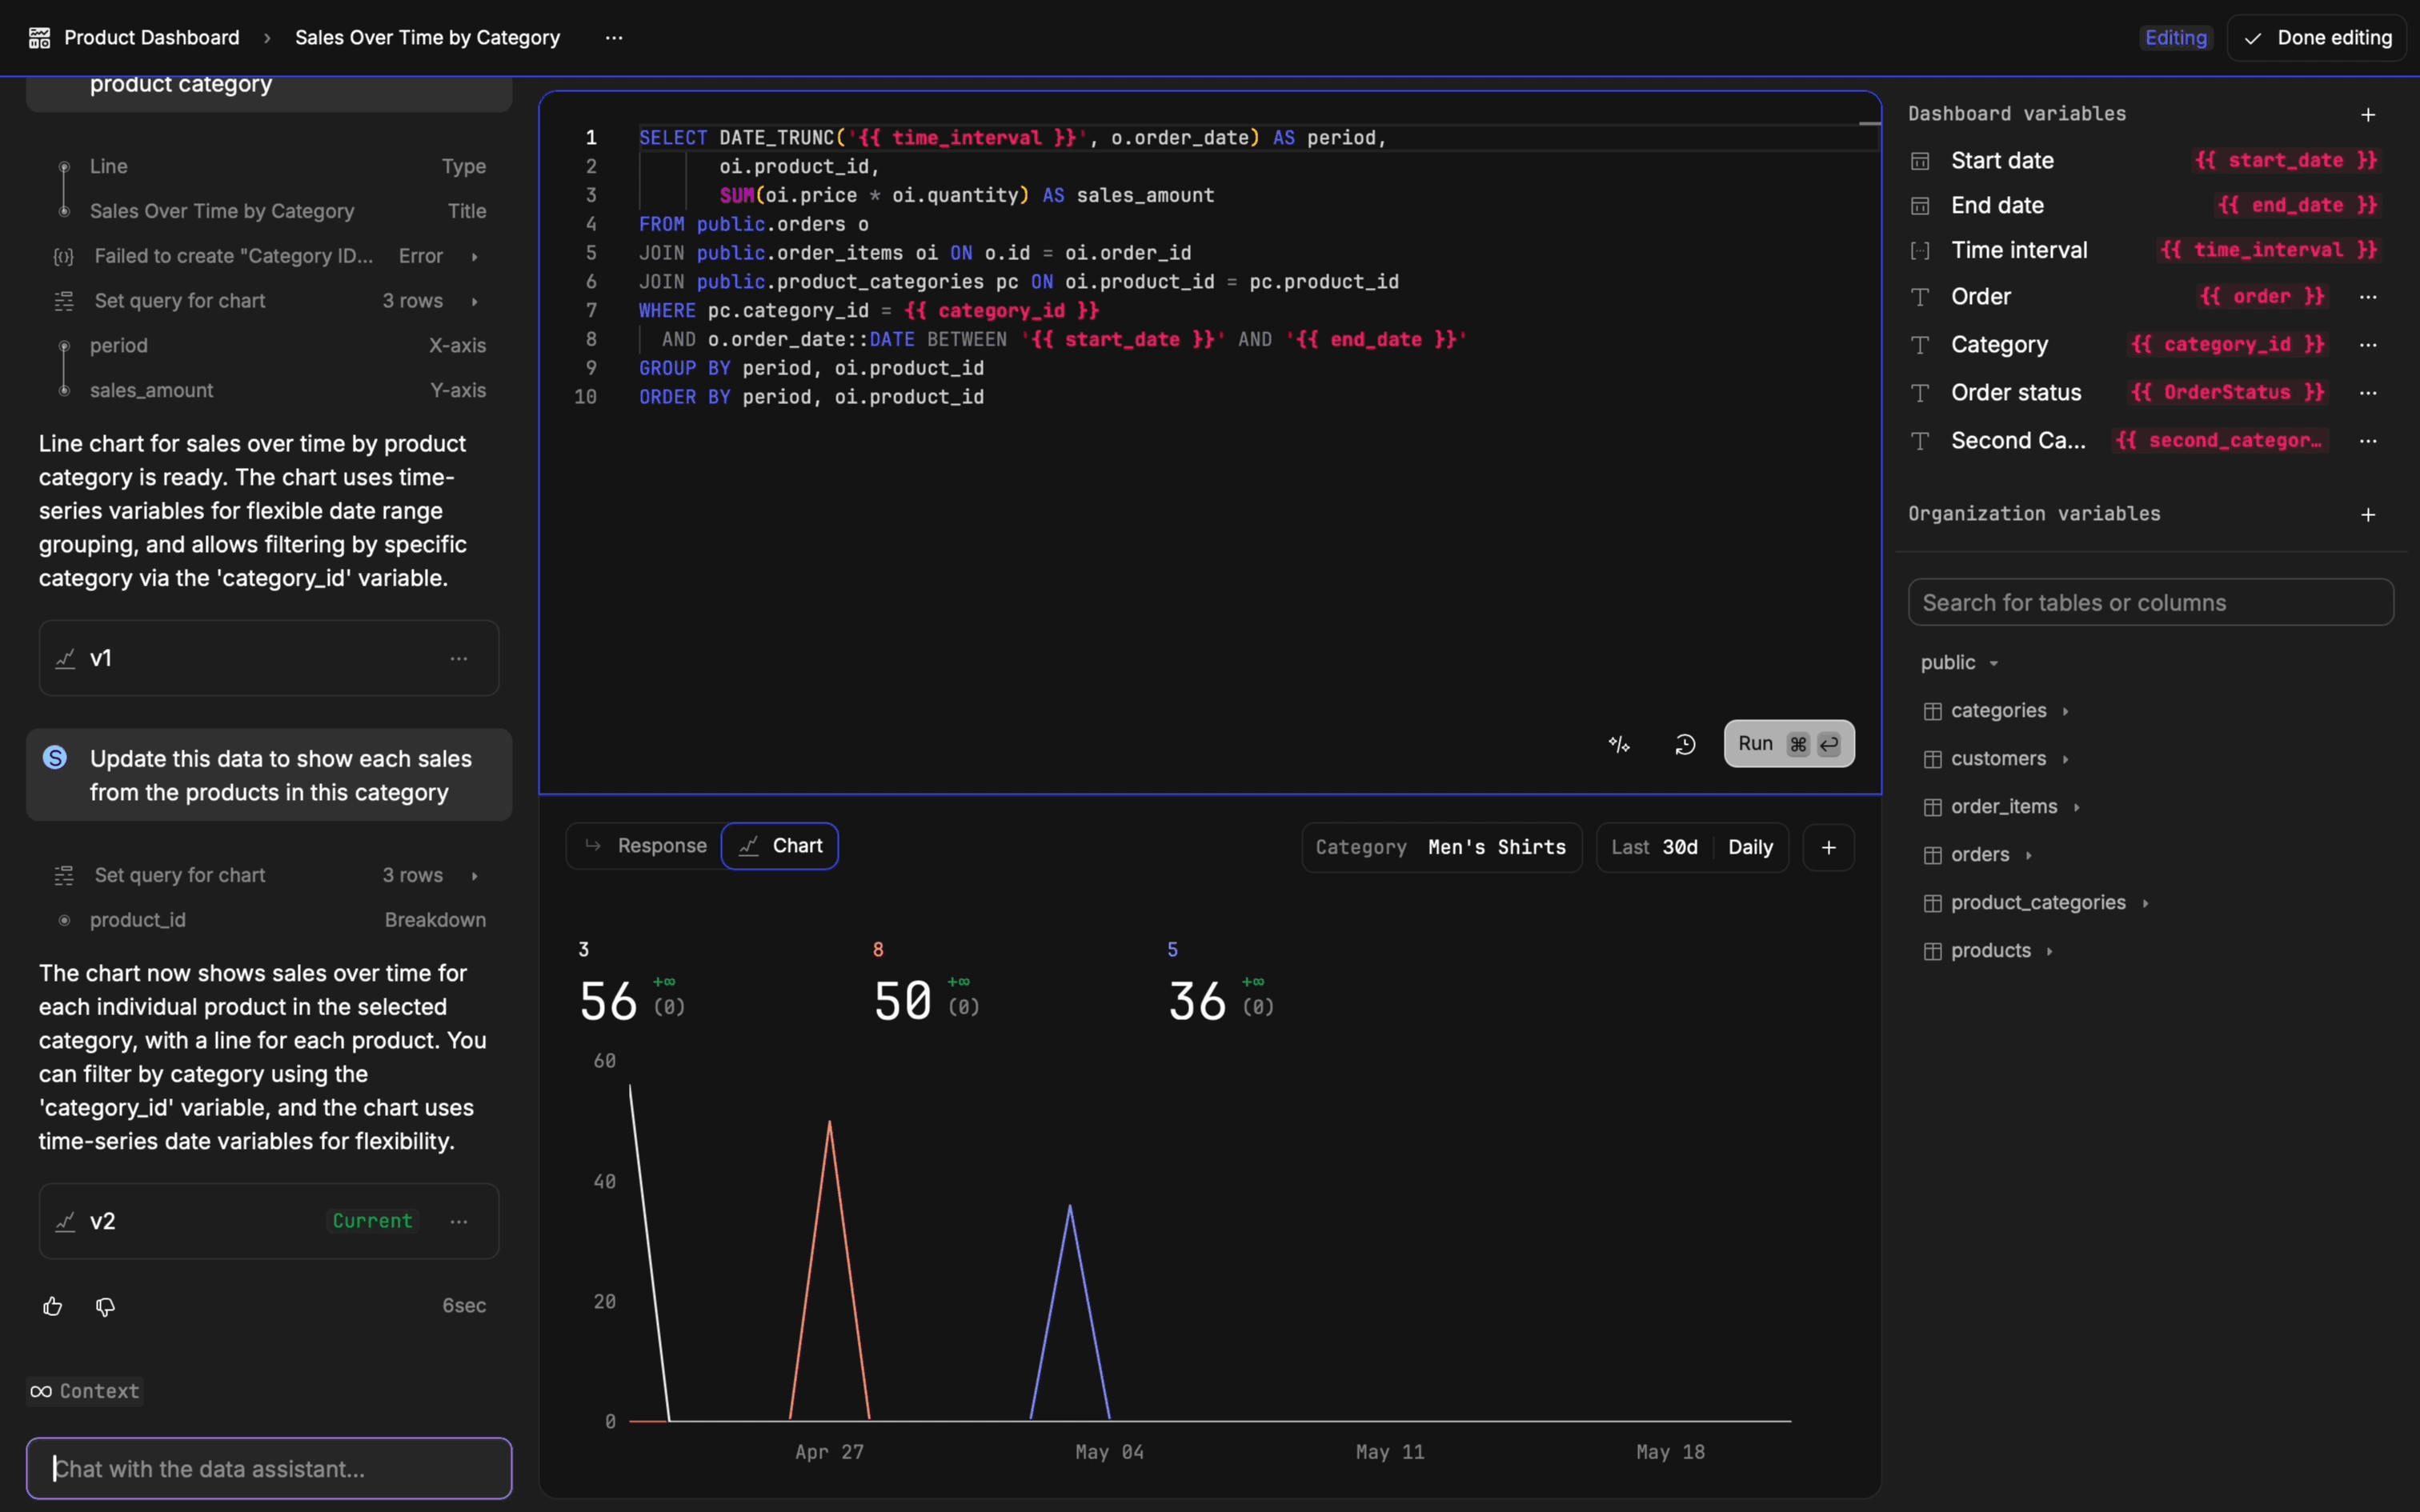This screenshot has width=2420, height=1512.
Task: Focus the tables or columns search field
Action: (x=2150, y=603)
